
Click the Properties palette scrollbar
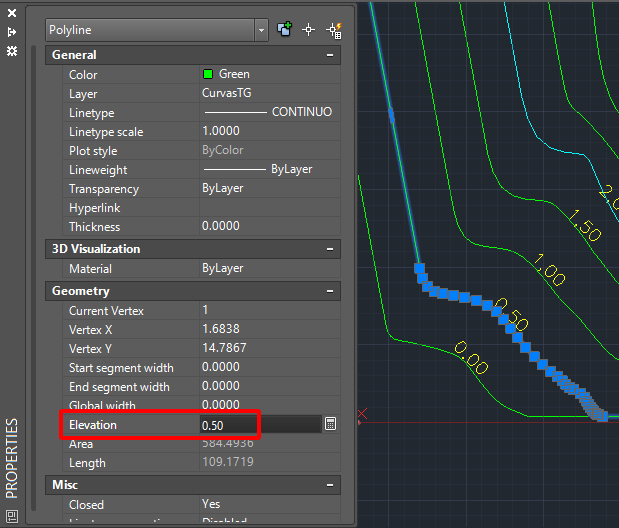tap(34, 278)
